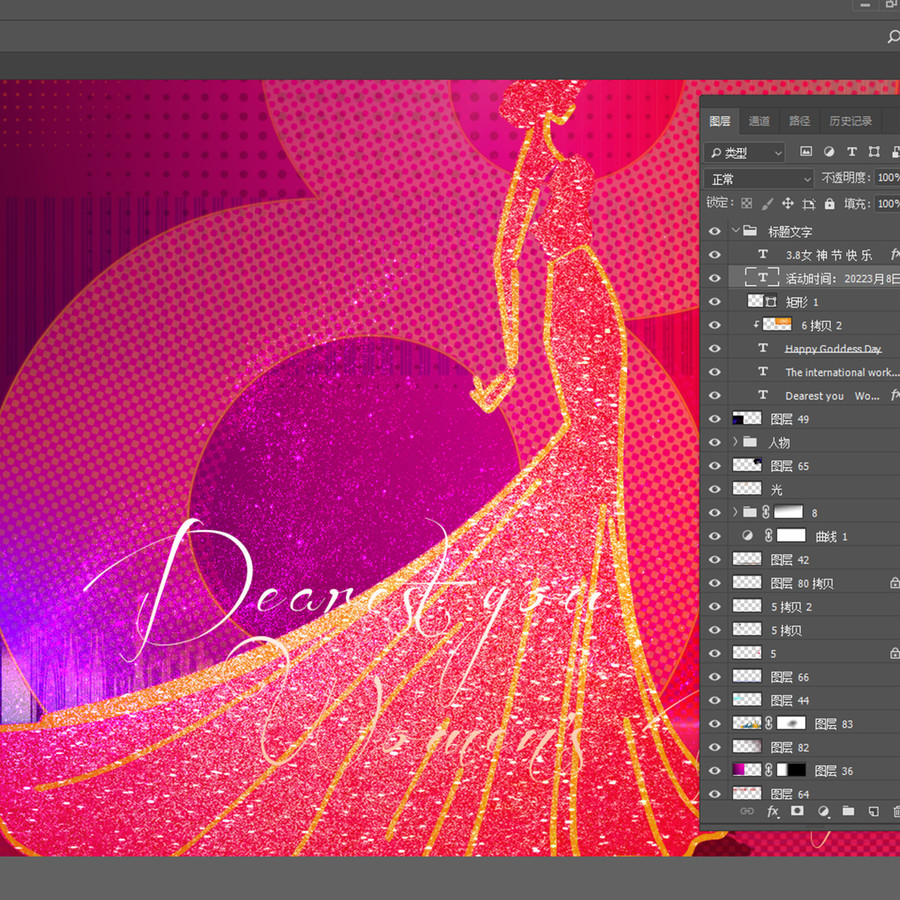Expand the 人物 group

(735, 442)
